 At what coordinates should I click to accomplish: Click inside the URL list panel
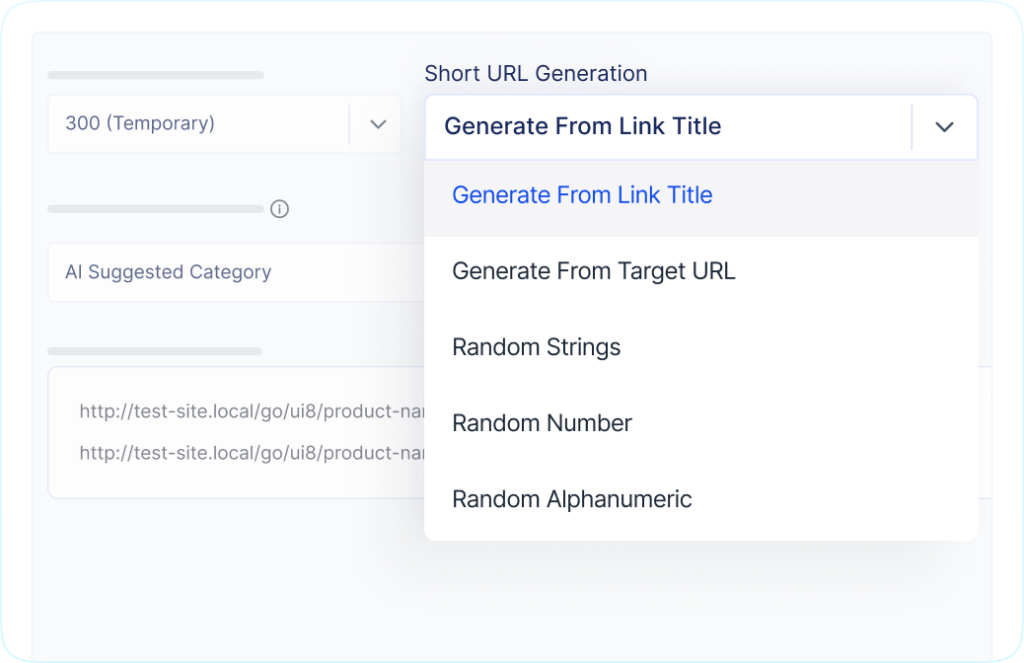pos(230,432)
